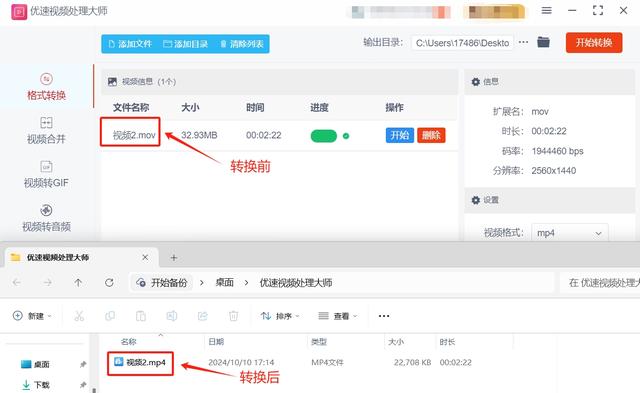This screenshot has width=640, height=393.
Task: Click 优速视频处理大师 breadcrumb in address bar
Action: point(296,283)
